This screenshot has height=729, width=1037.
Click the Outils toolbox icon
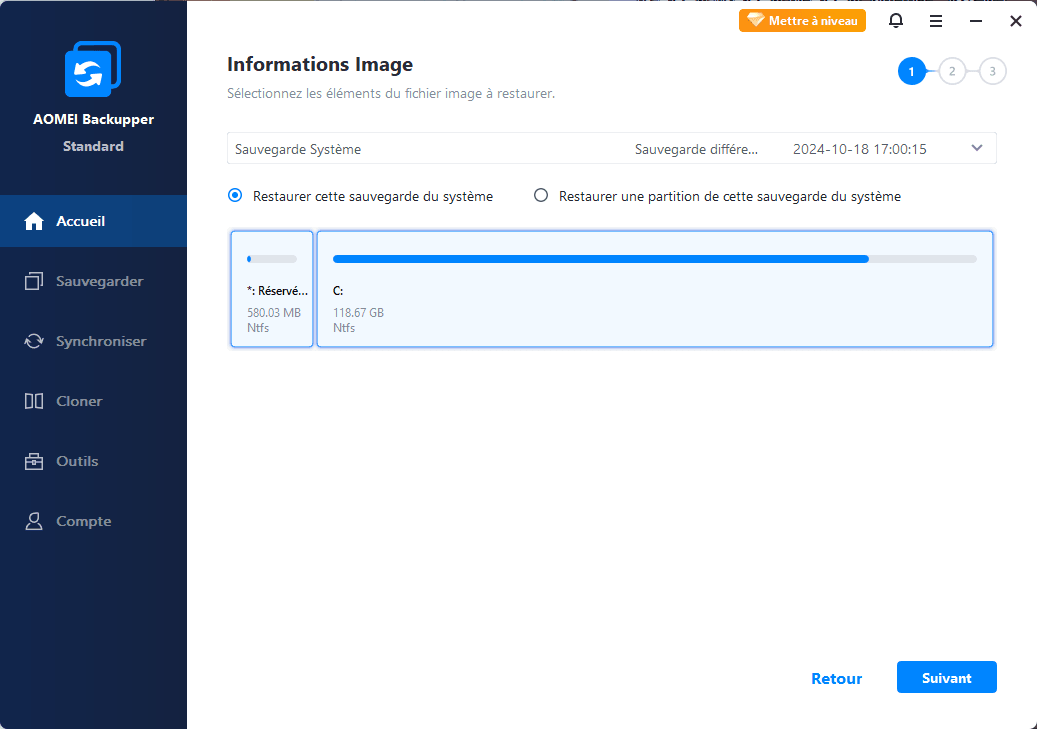[x=34, y=461]
